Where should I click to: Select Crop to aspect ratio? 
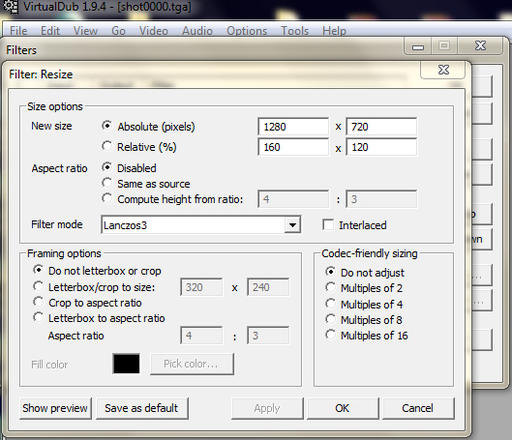(38, 302)
